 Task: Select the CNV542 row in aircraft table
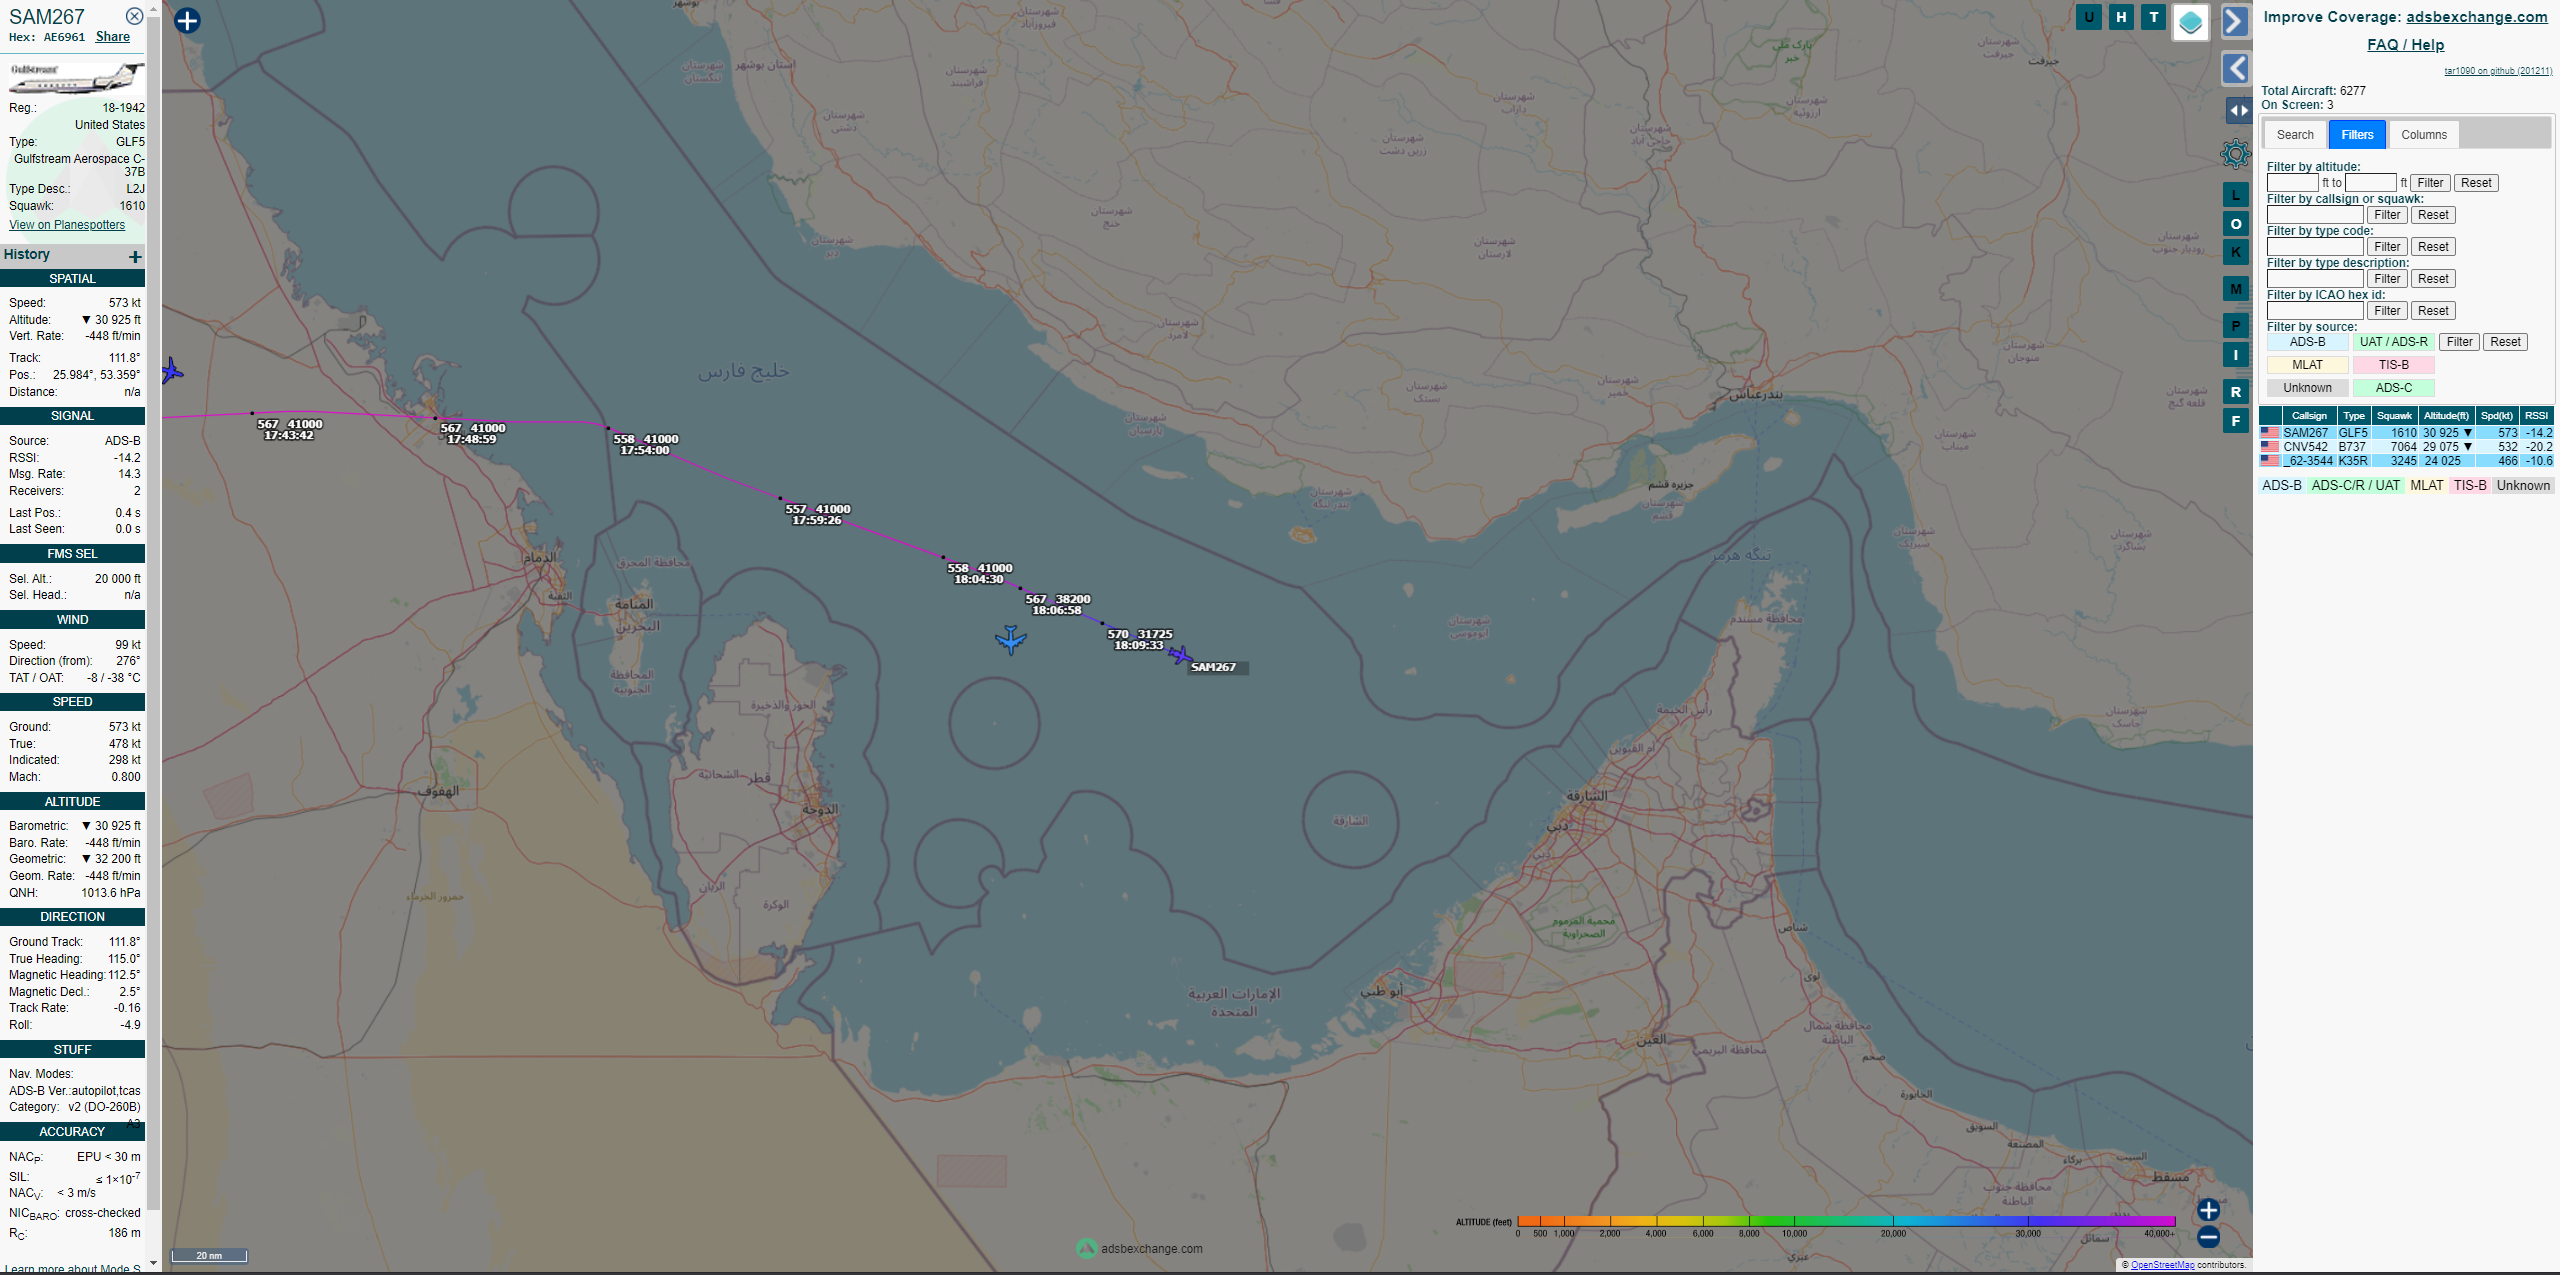click(x=2406, y=447)
